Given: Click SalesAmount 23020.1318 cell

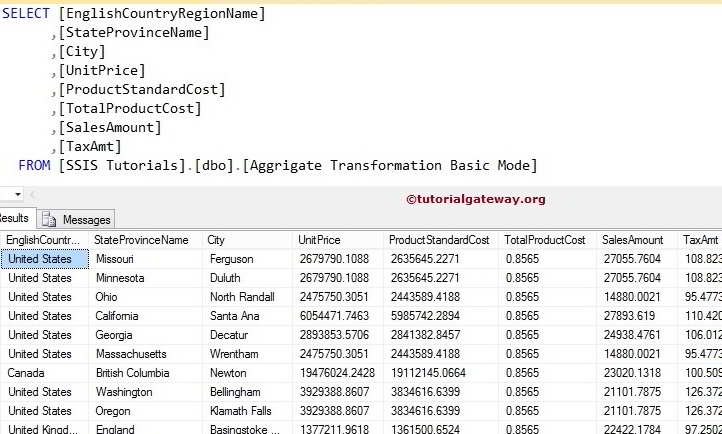Looking at the screenshot, I should 637,373.
